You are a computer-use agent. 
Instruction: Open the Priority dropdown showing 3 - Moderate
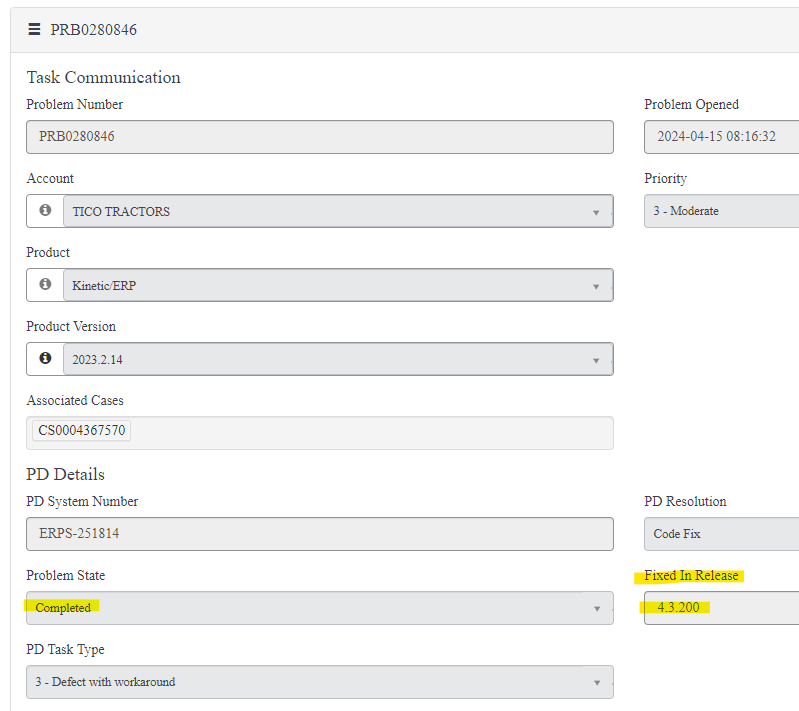tap(720, 211)
